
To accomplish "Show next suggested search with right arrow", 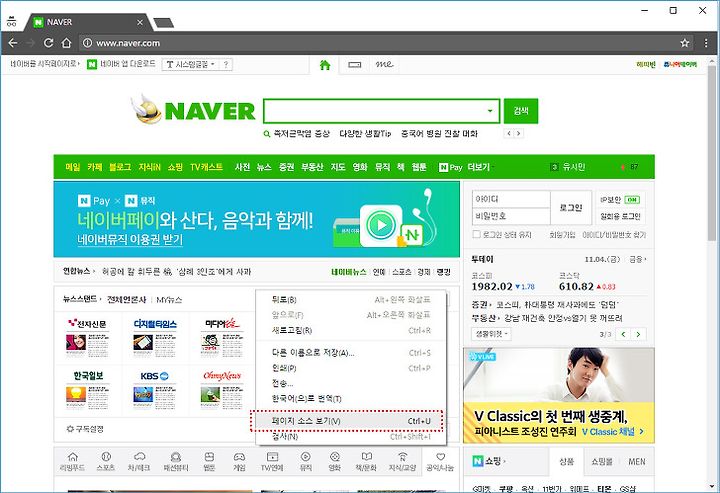I will pyautogui.click(x=518, y=133).
